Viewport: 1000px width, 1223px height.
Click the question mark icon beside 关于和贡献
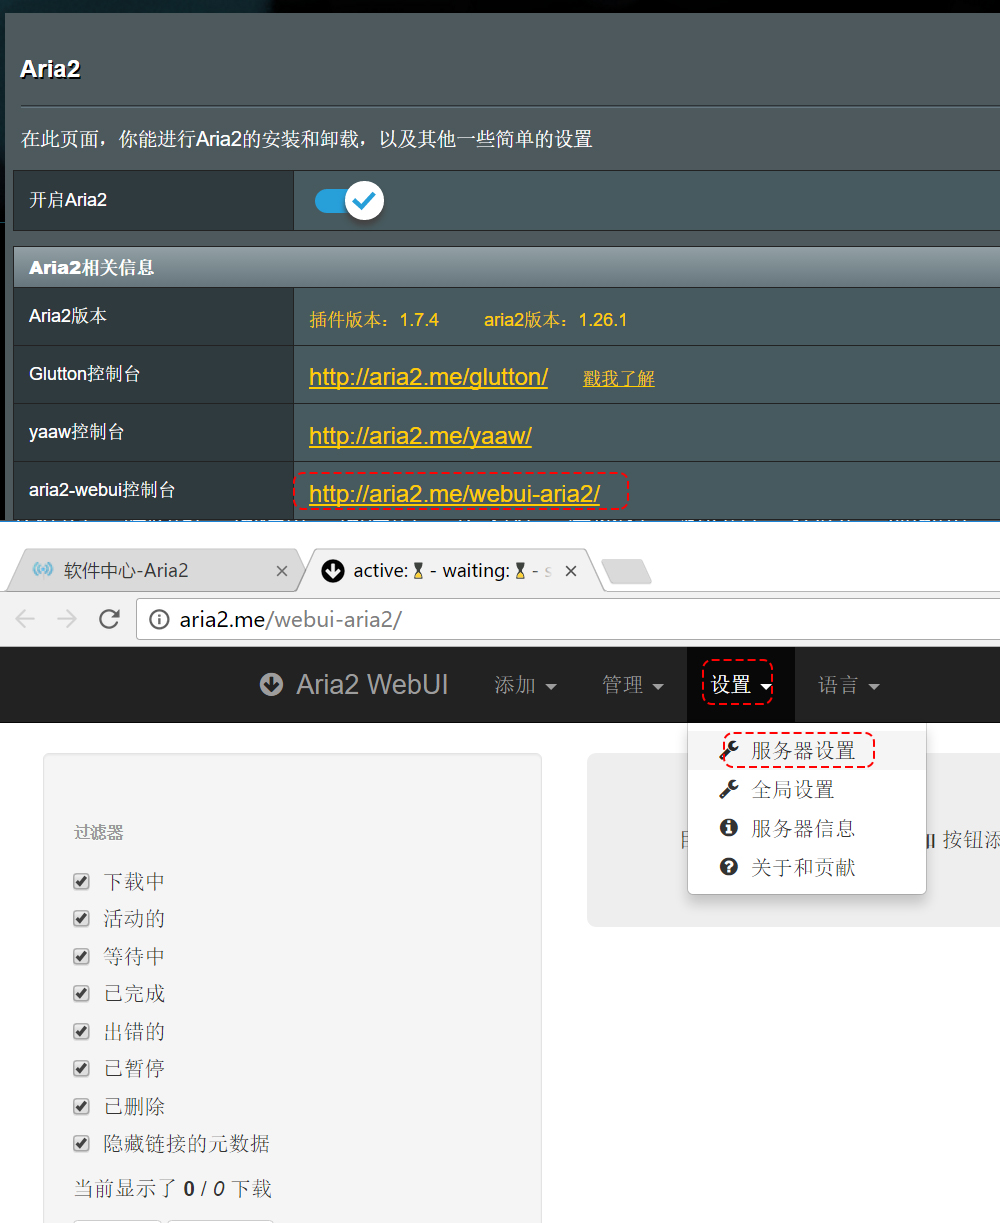(727, 867)
